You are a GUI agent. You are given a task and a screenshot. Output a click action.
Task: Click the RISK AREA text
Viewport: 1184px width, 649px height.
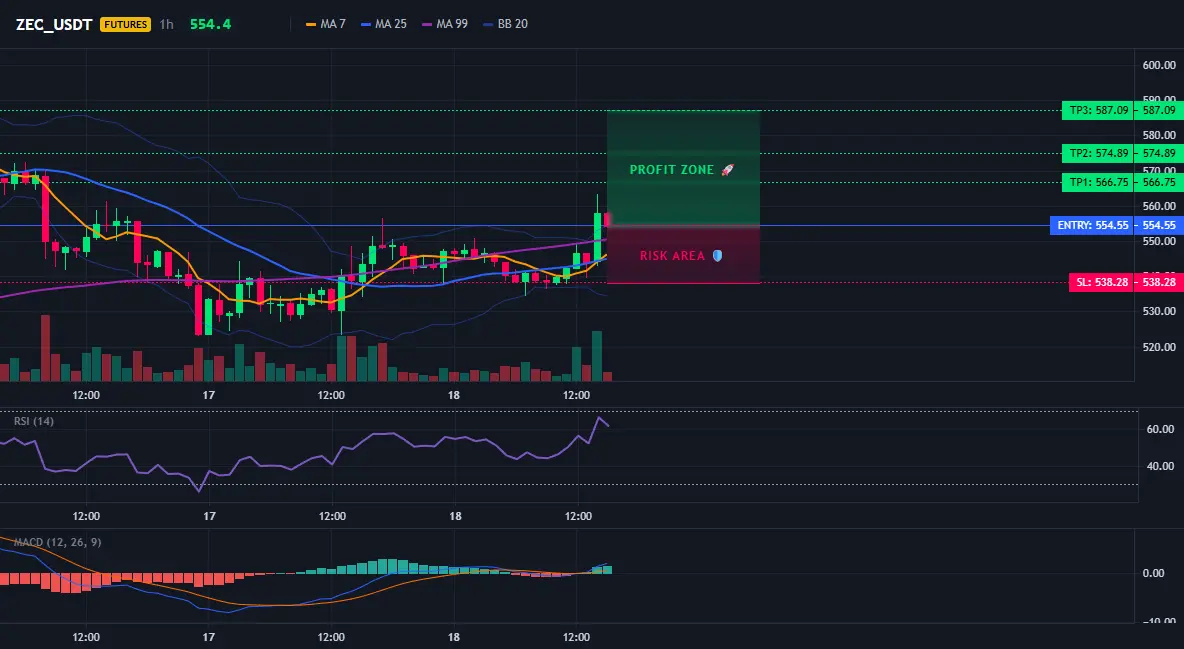[x=672, y=256]
